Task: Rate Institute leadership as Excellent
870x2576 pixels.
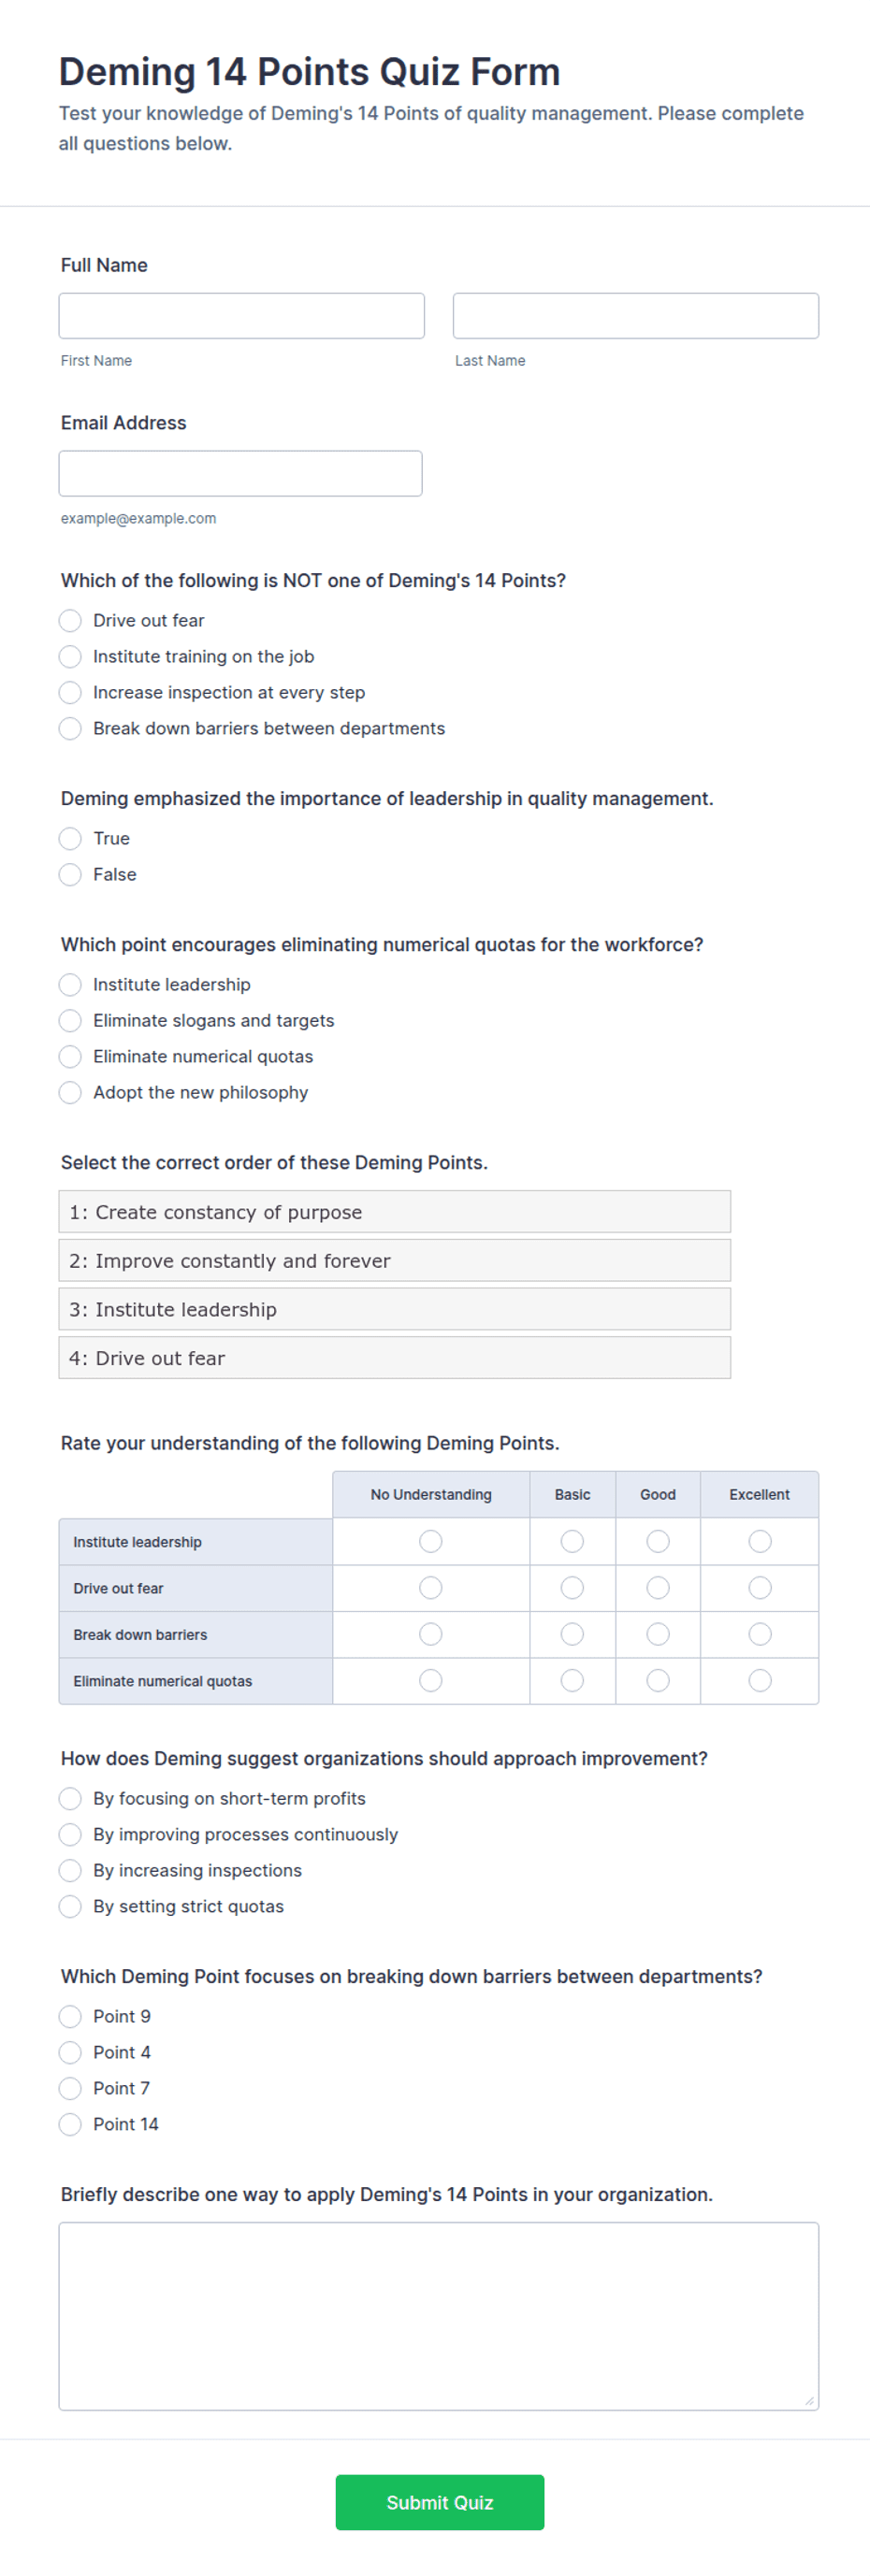Action: pyautogui.click(x=759, y=1541)
